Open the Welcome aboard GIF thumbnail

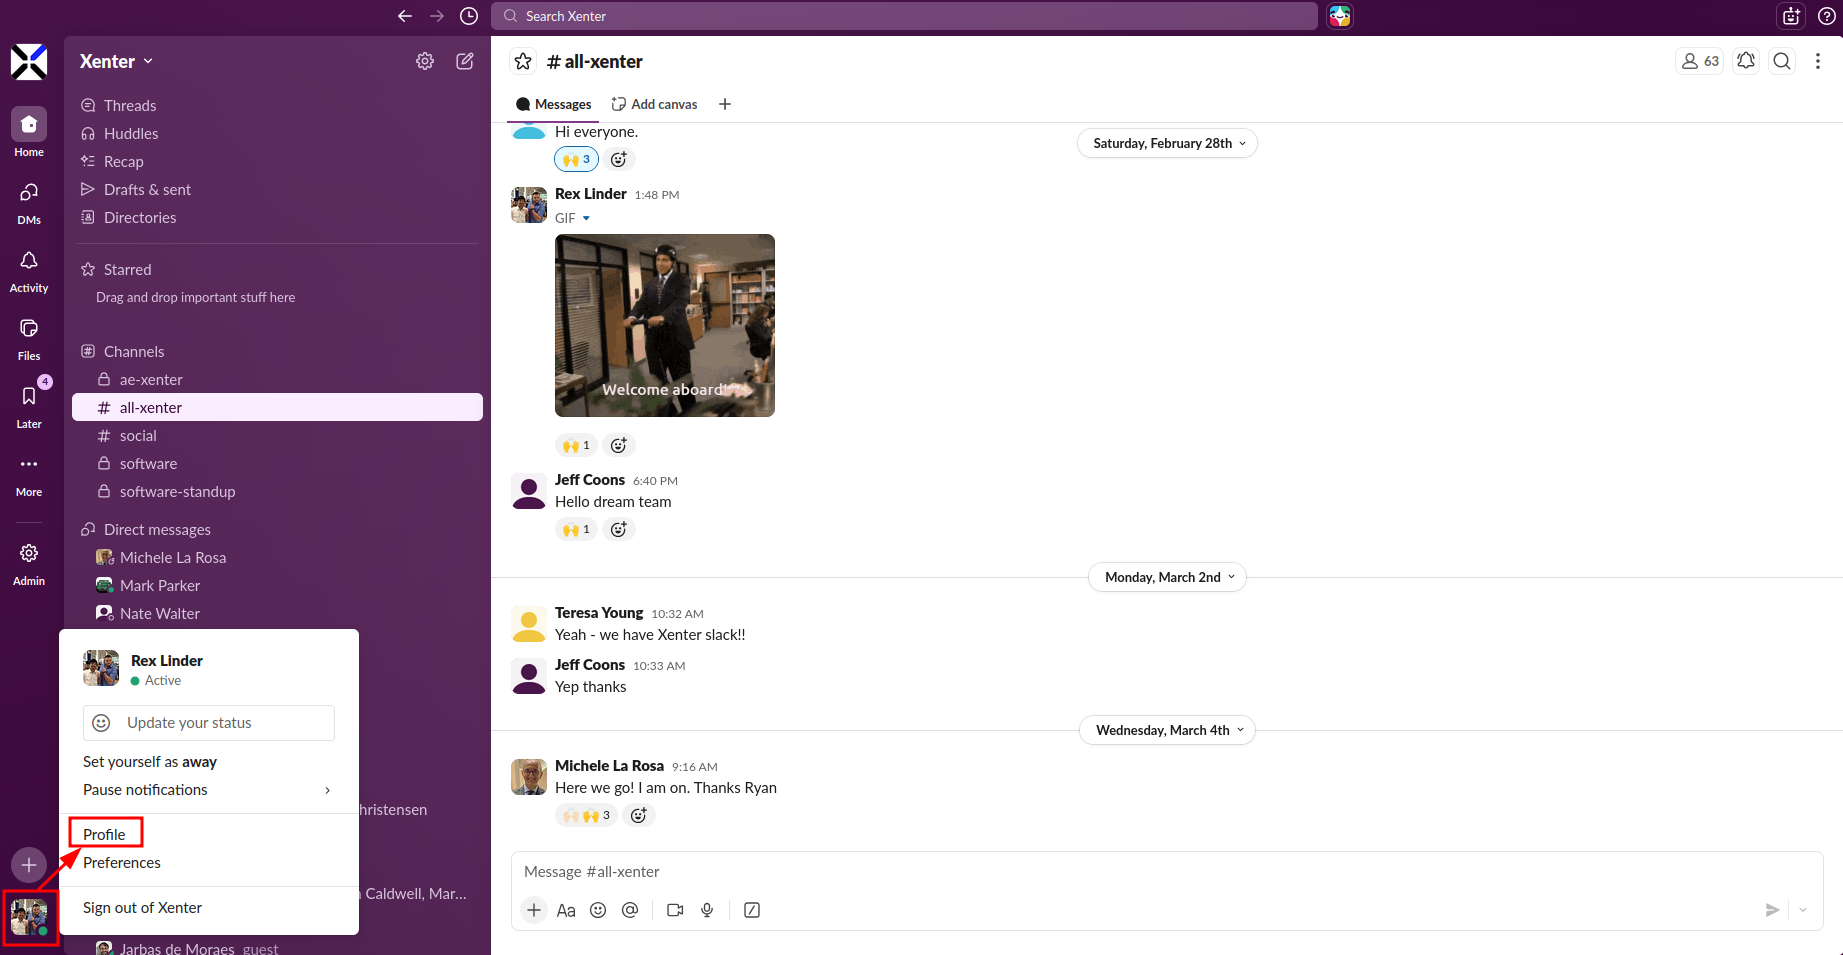[x=665, y=325]
